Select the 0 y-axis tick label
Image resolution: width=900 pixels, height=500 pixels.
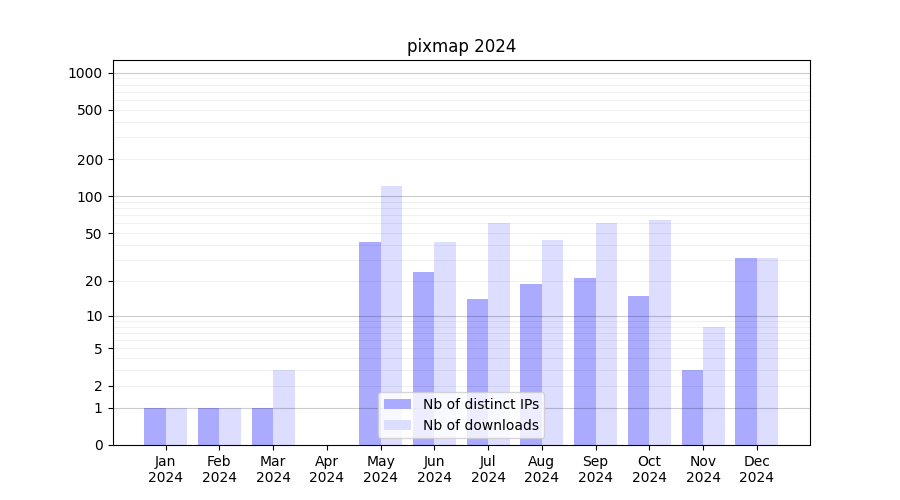coord(98,445)
